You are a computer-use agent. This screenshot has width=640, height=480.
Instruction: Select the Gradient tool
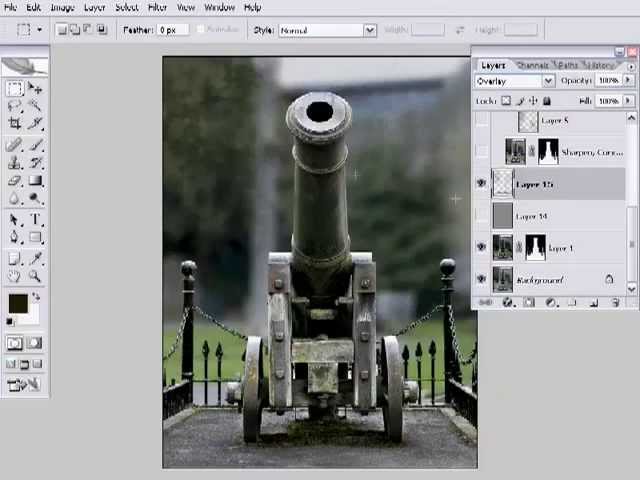click(x=36, y=180)
